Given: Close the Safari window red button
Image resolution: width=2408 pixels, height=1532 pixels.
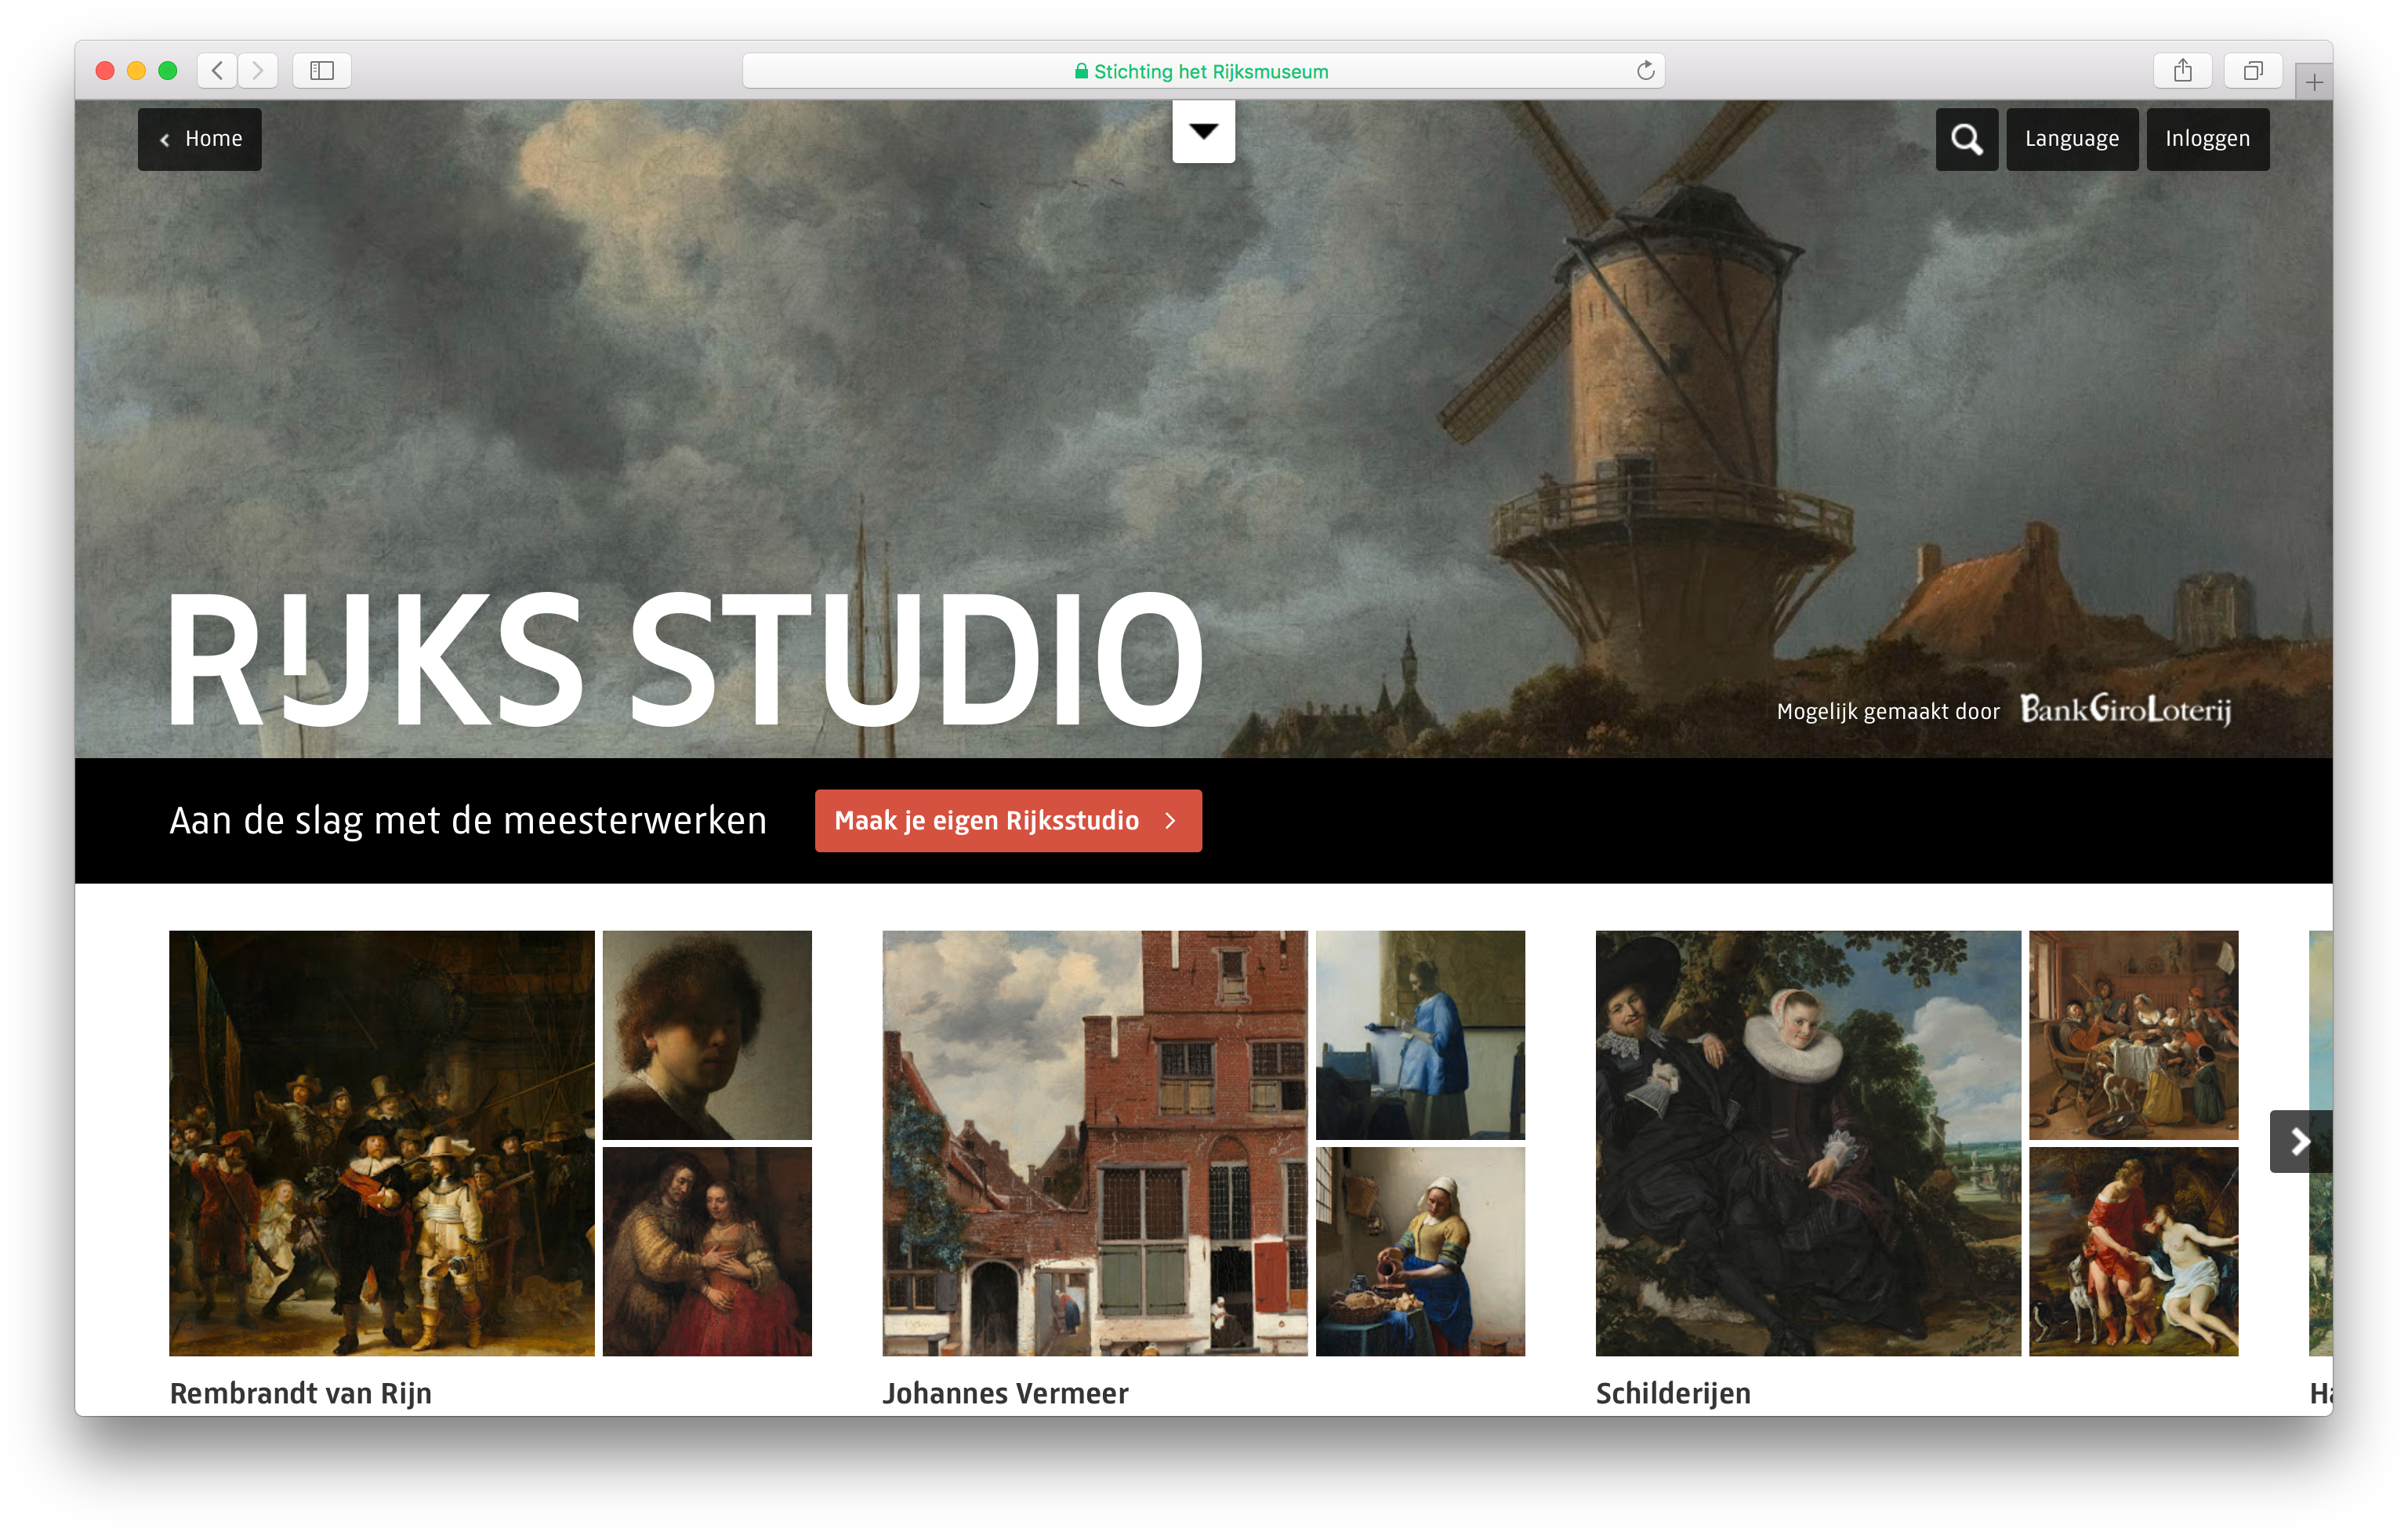Looking at the screenshot, I should point(105,71).
